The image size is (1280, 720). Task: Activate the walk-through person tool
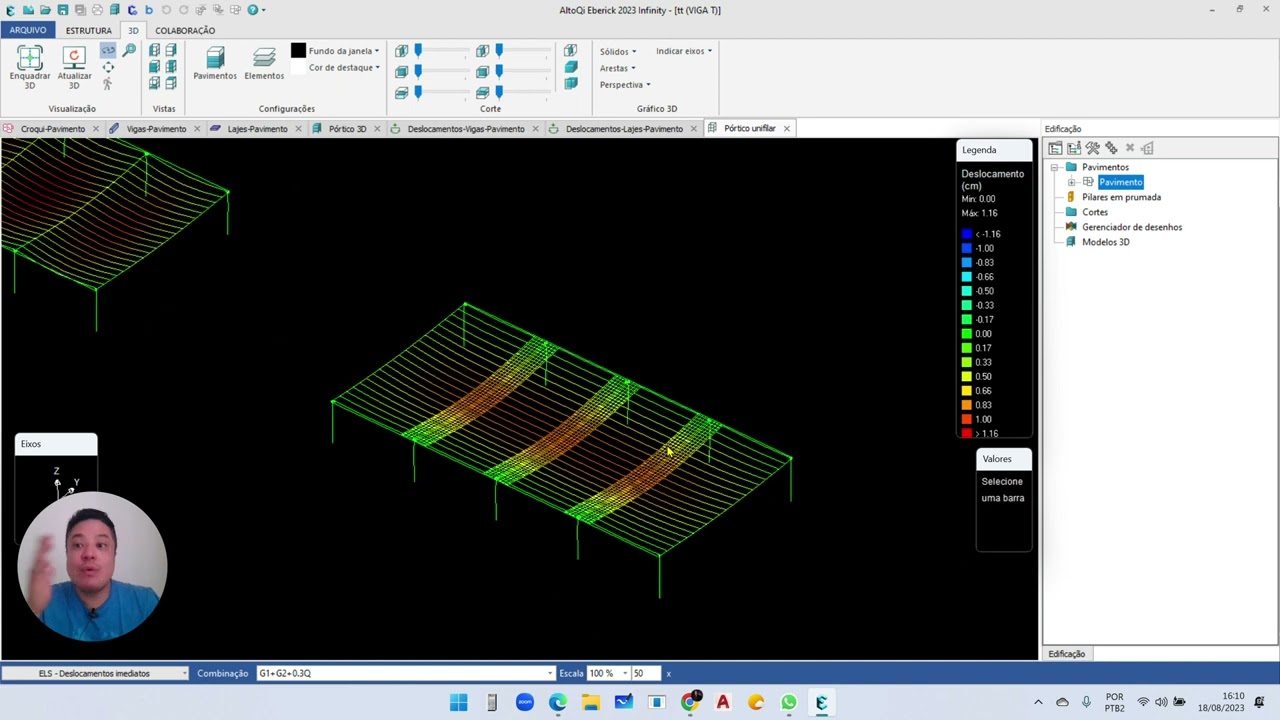tap(108, 84)
